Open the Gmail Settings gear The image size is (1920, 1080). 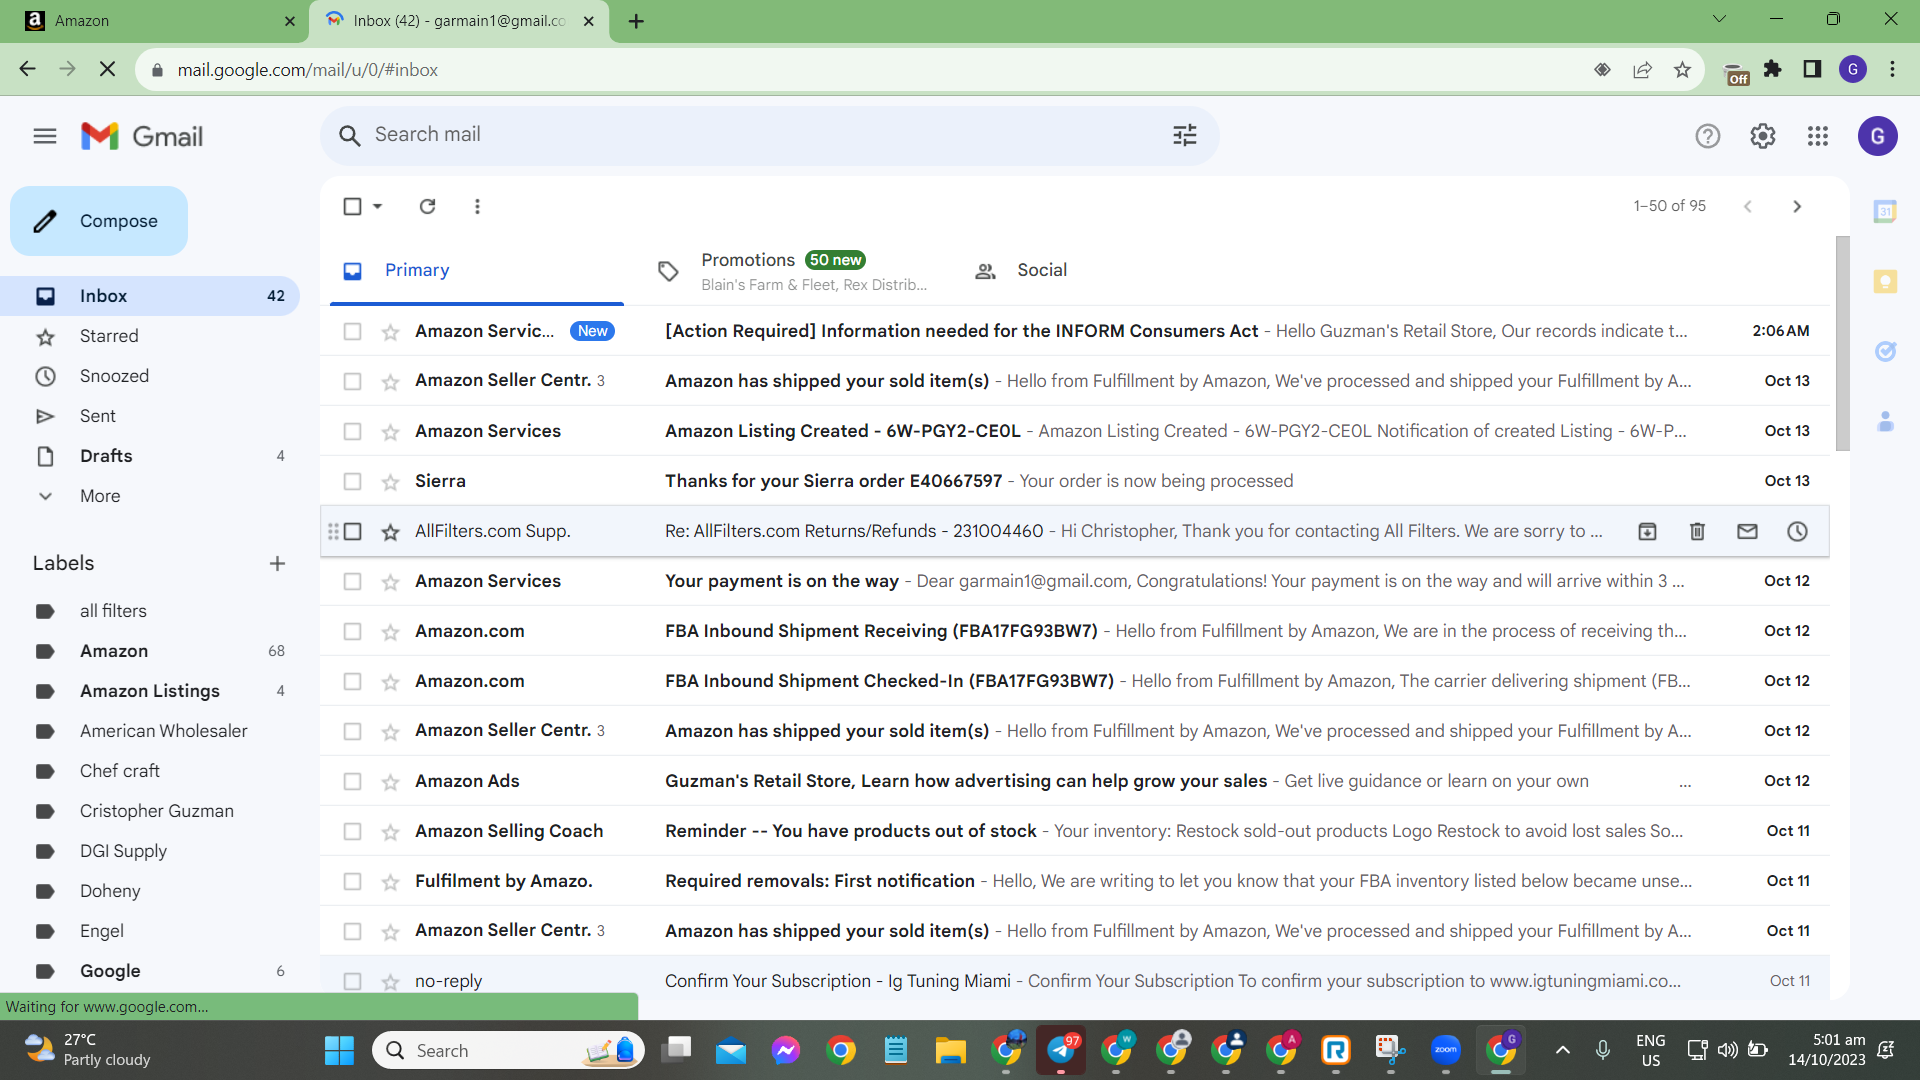click(1763, 136)
